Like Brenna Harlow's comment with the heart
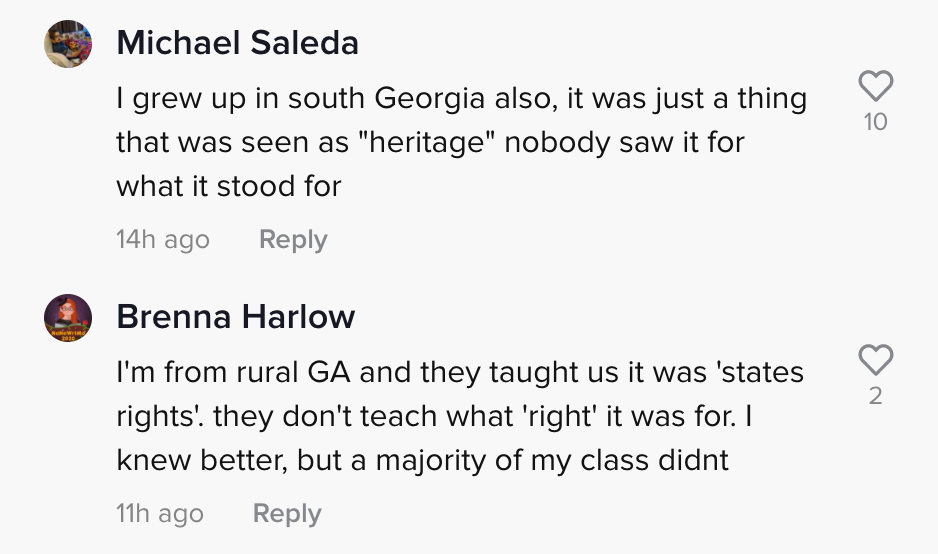 click(876, 360)
